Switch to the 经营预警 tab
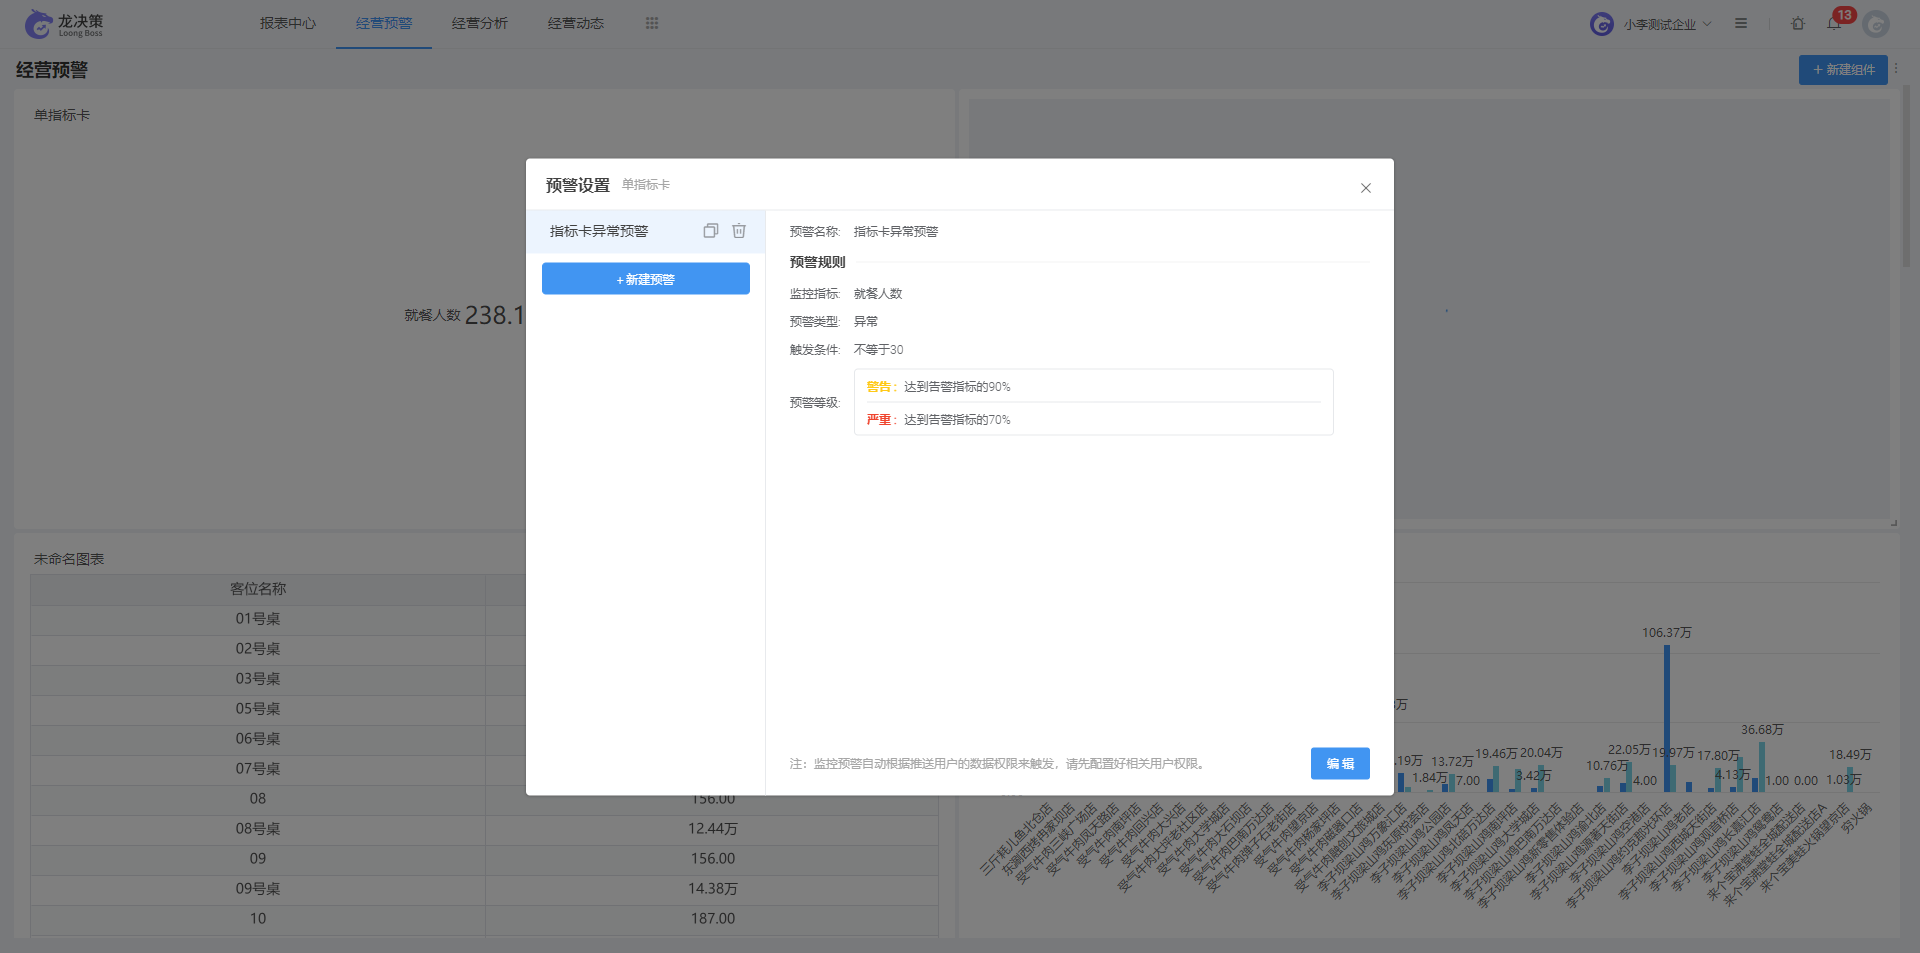Screen dimensions: 1920x953 click(x=384, y=23)
